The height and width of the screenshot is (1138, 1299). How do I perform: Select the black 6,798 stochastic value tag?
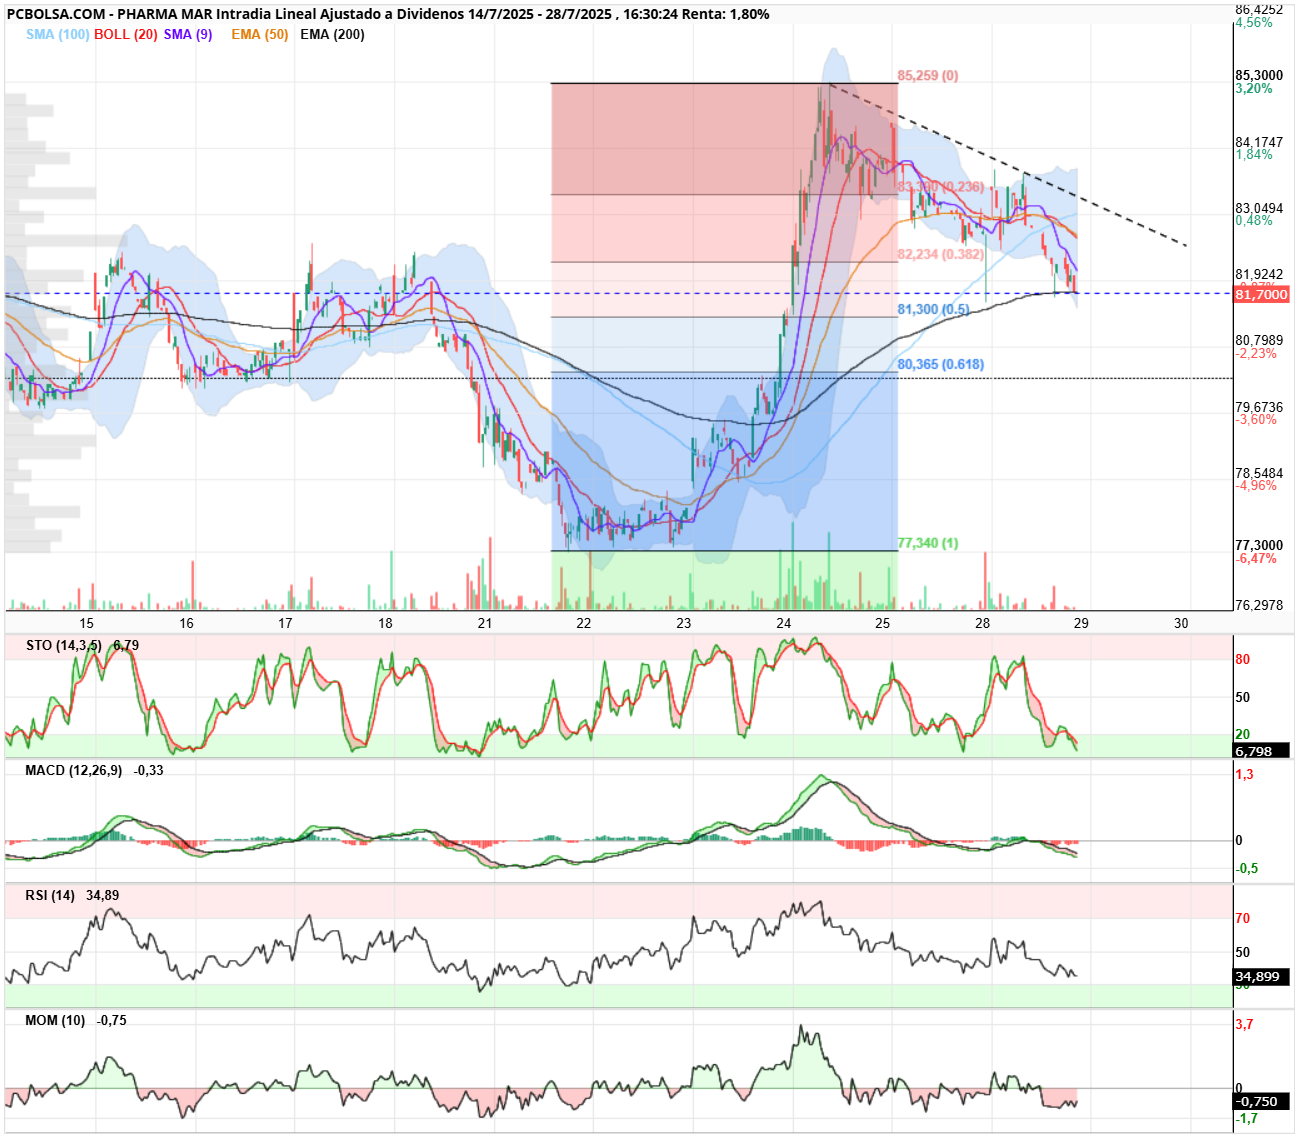point(1261,751)
